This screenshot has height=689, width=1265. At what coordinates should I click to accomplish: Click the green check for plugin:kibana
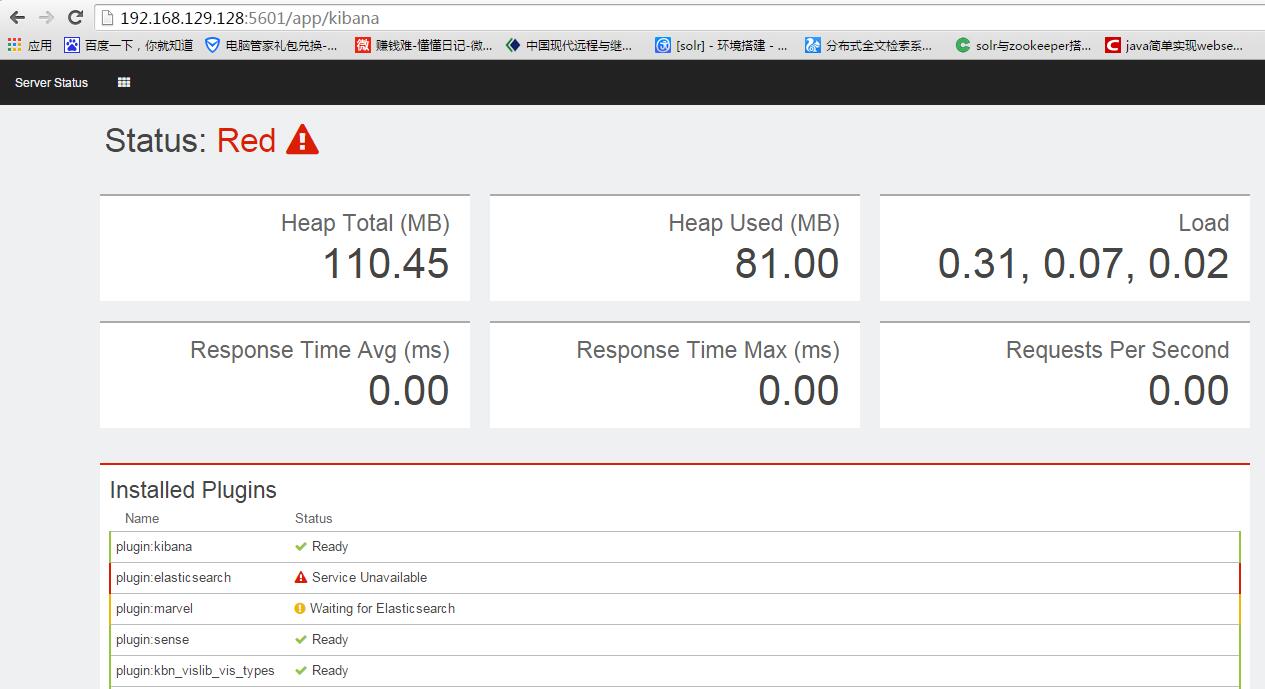(x=301, y=547)
